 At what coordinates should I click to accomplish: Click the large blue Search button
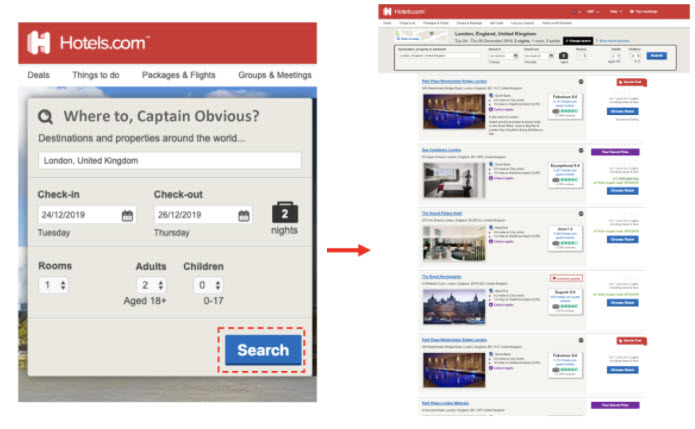(263, 350)
